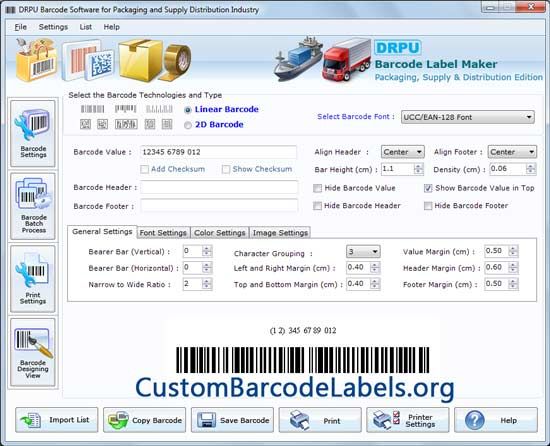Image resolution: width=550 pixels, height=446 pixels.
Task: Click the Save Barcode floppy disk button
Action: (232, 420)
